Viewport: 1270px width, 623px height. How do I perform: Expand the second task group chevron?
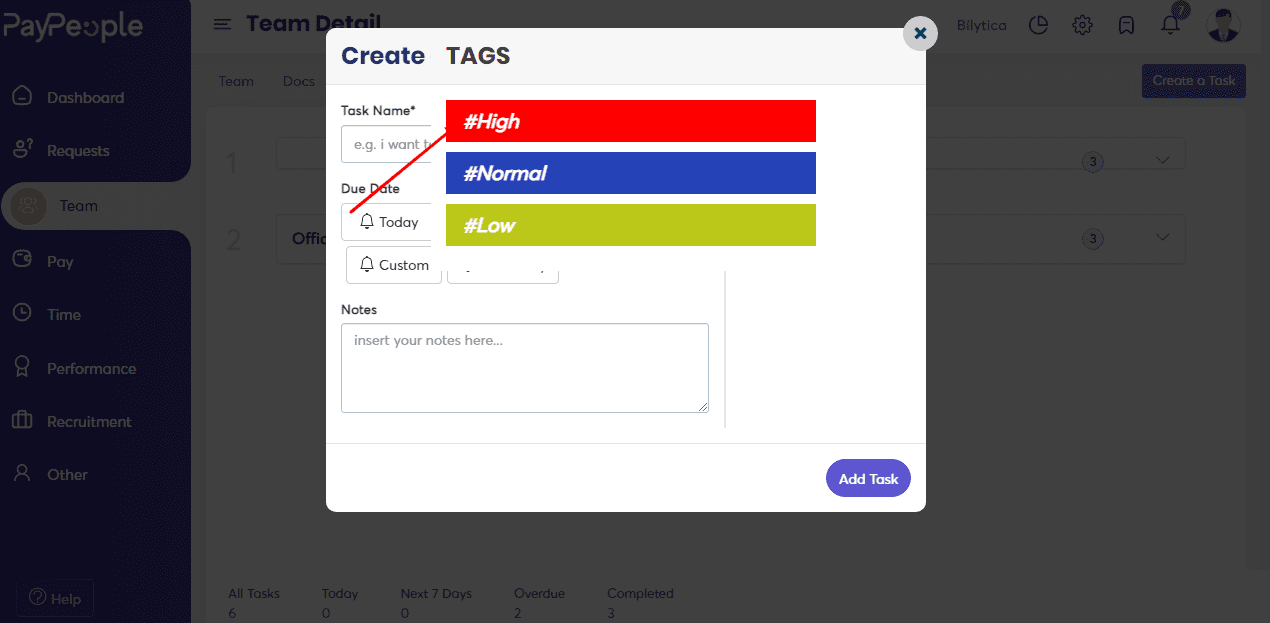tap(1162, 237)
